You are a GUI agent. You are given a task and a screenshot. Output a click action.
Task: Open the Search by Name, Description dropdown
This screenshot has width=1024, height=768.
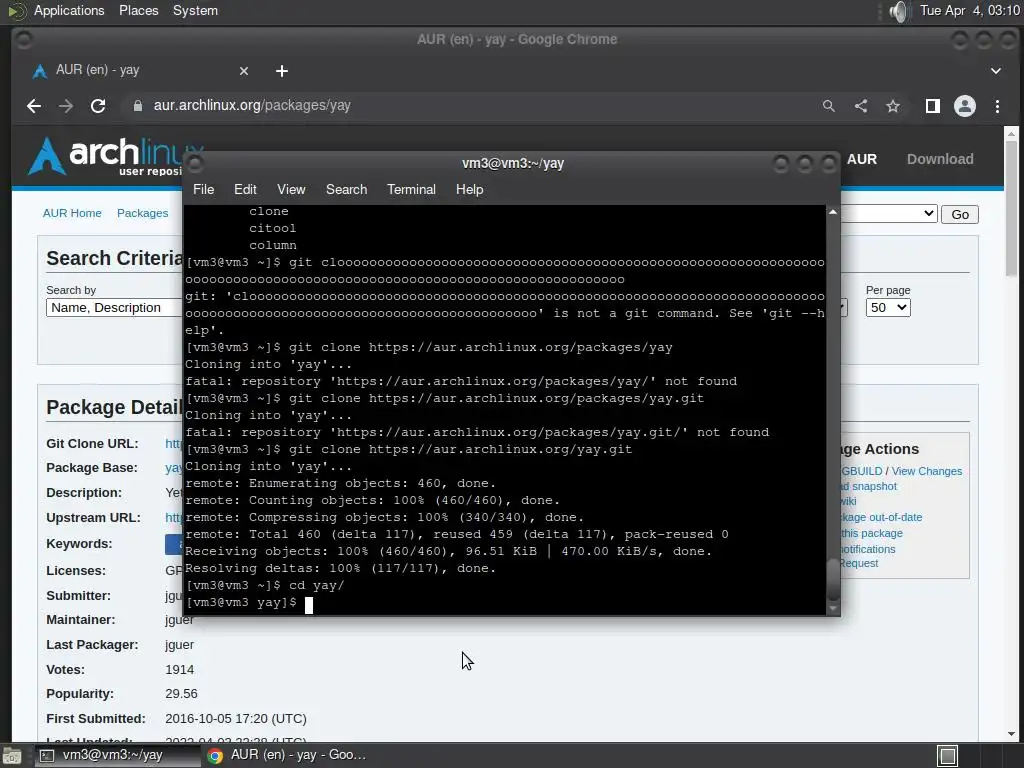point(114,308)
